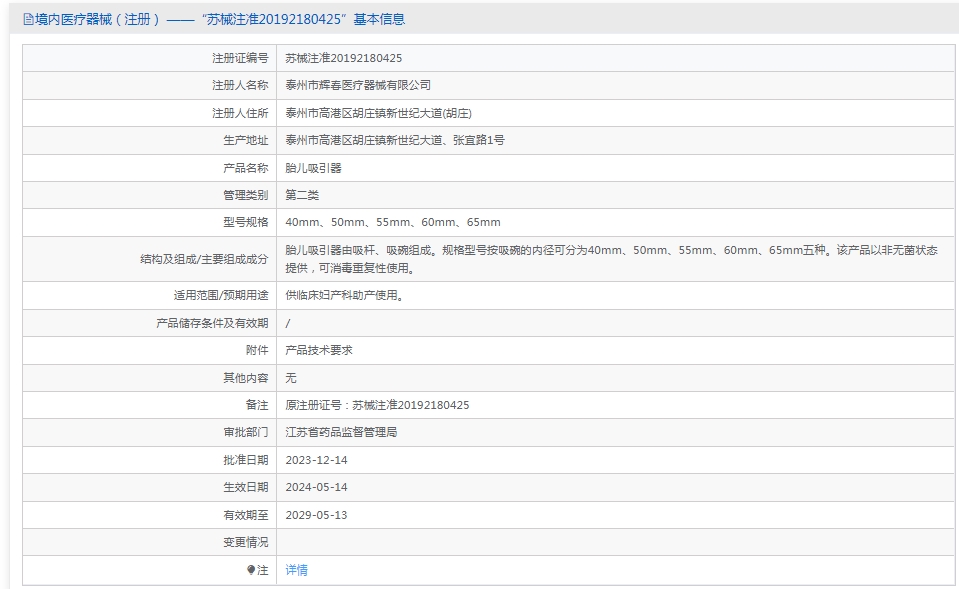
Task: Click the 变更情况 label
Action: (x=246, y=543)
